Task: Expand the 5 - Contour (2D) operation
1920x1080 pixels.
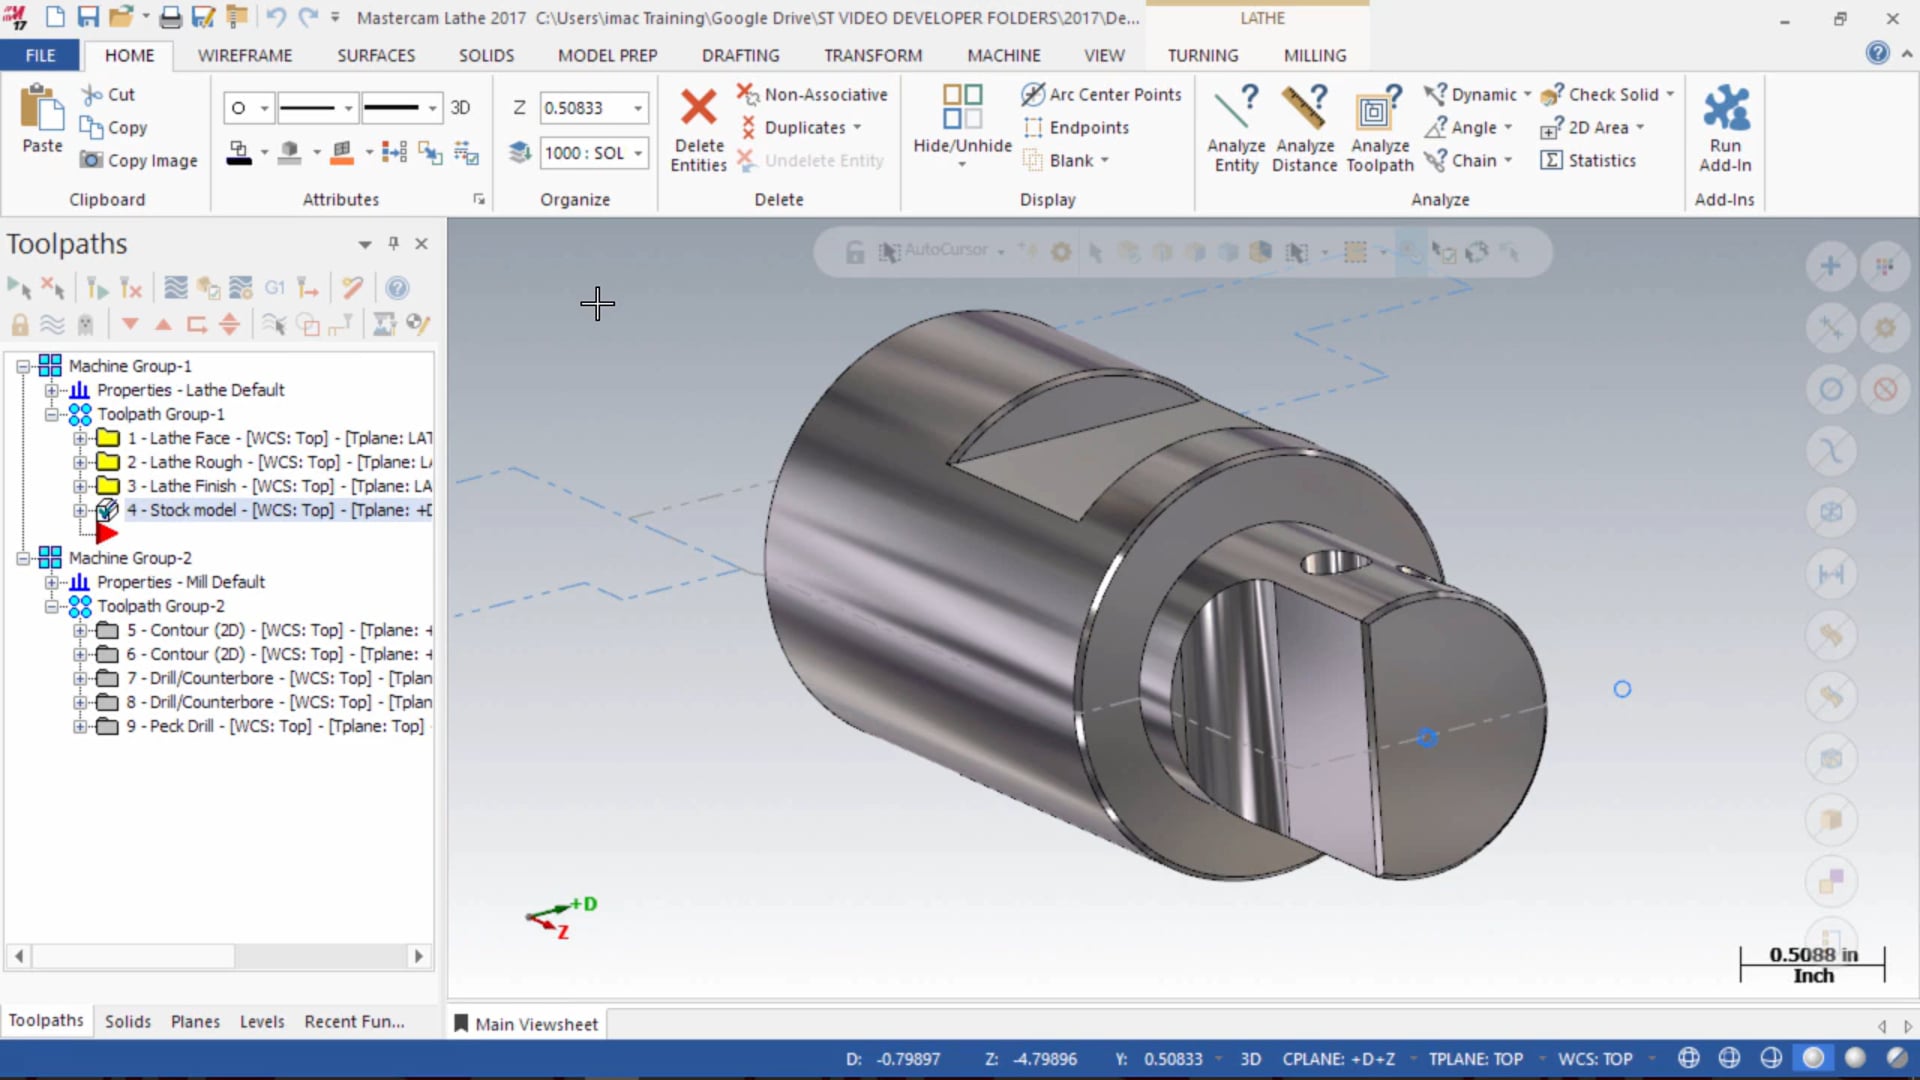Action: (x=80, y=631)
